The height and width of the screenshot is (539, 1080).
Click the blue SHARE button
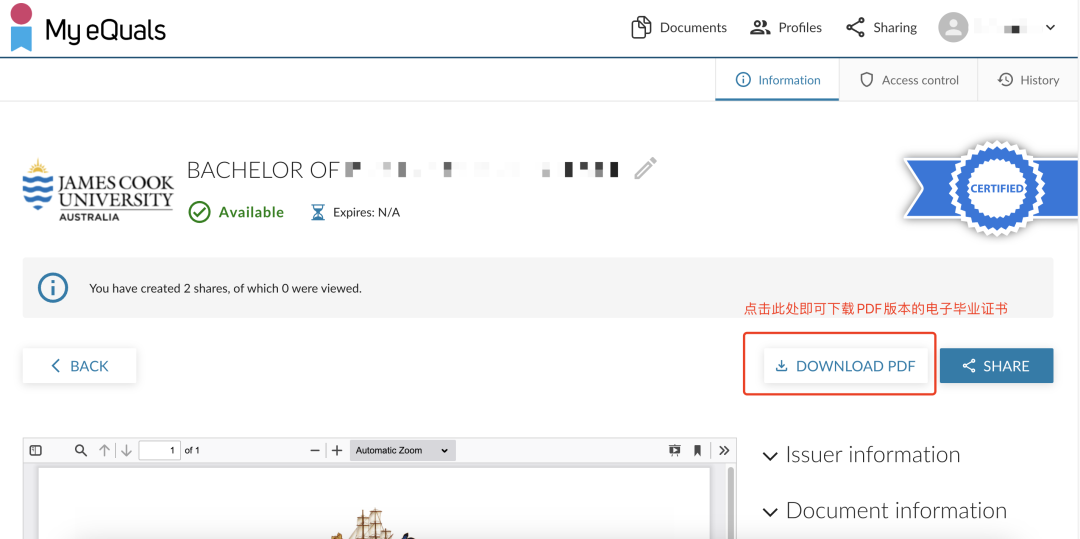point(996,366)
